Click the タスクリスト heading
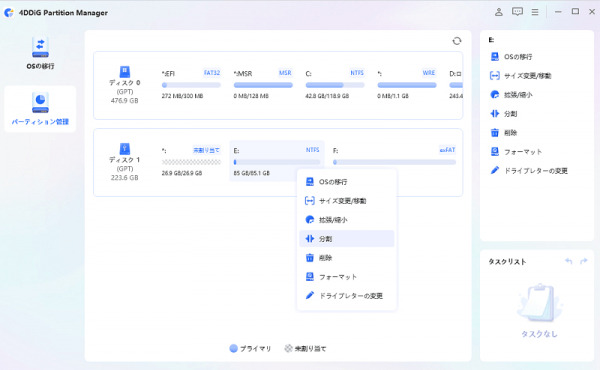Viewport: 600px width, 370px height. point(507,261)
